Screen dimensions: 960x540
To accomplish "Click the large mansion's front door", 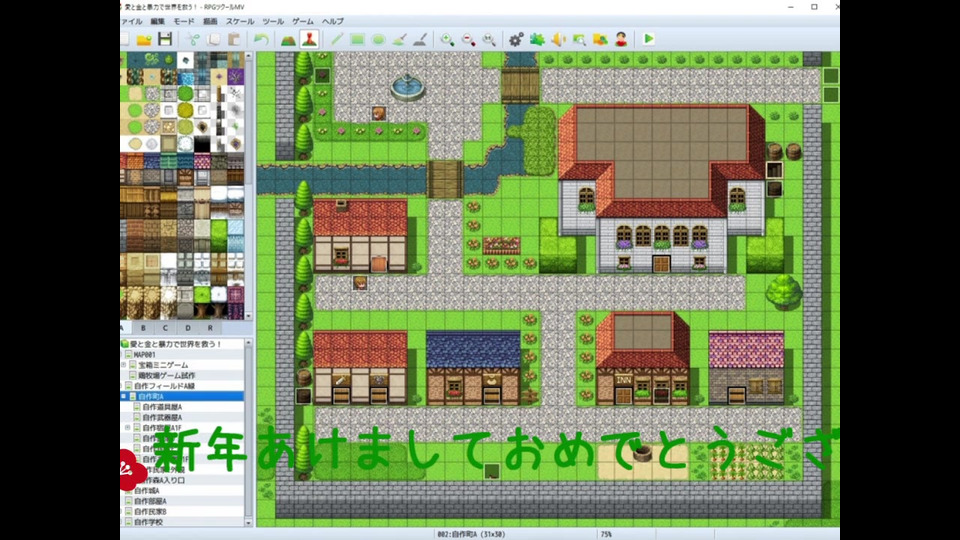I will [661, 264].
